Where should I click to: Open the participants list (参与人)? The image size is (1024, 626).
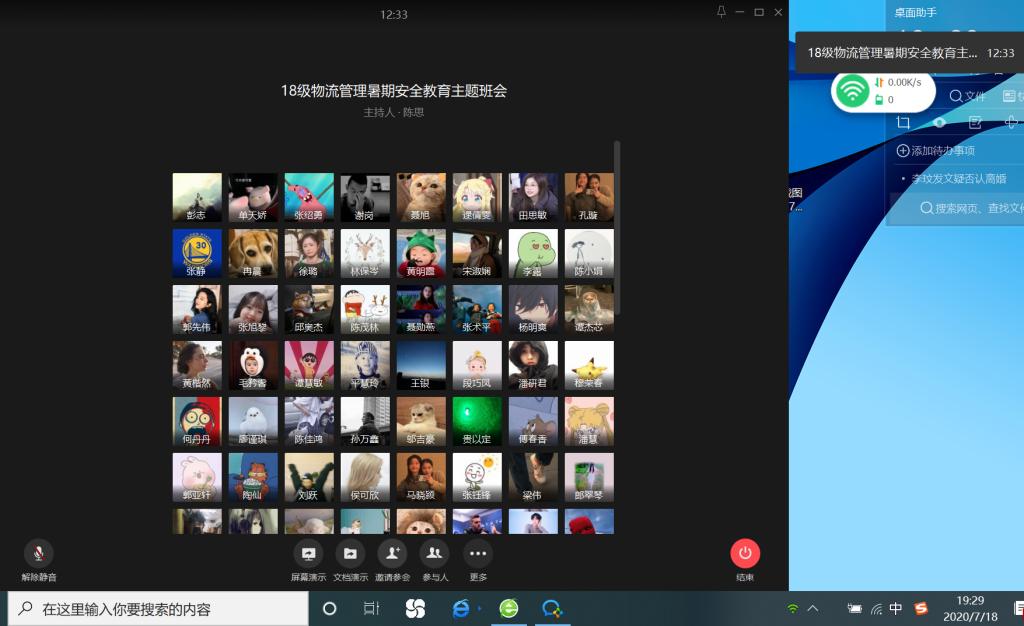[x=434, y=553]
